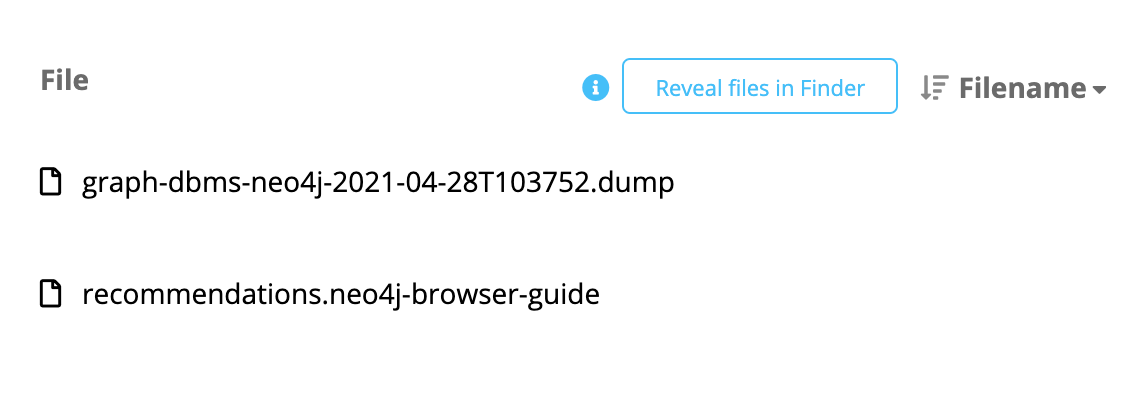Click the document icon beside recommendations guide
The image size is (1138, 400).
tap(49, 293)
